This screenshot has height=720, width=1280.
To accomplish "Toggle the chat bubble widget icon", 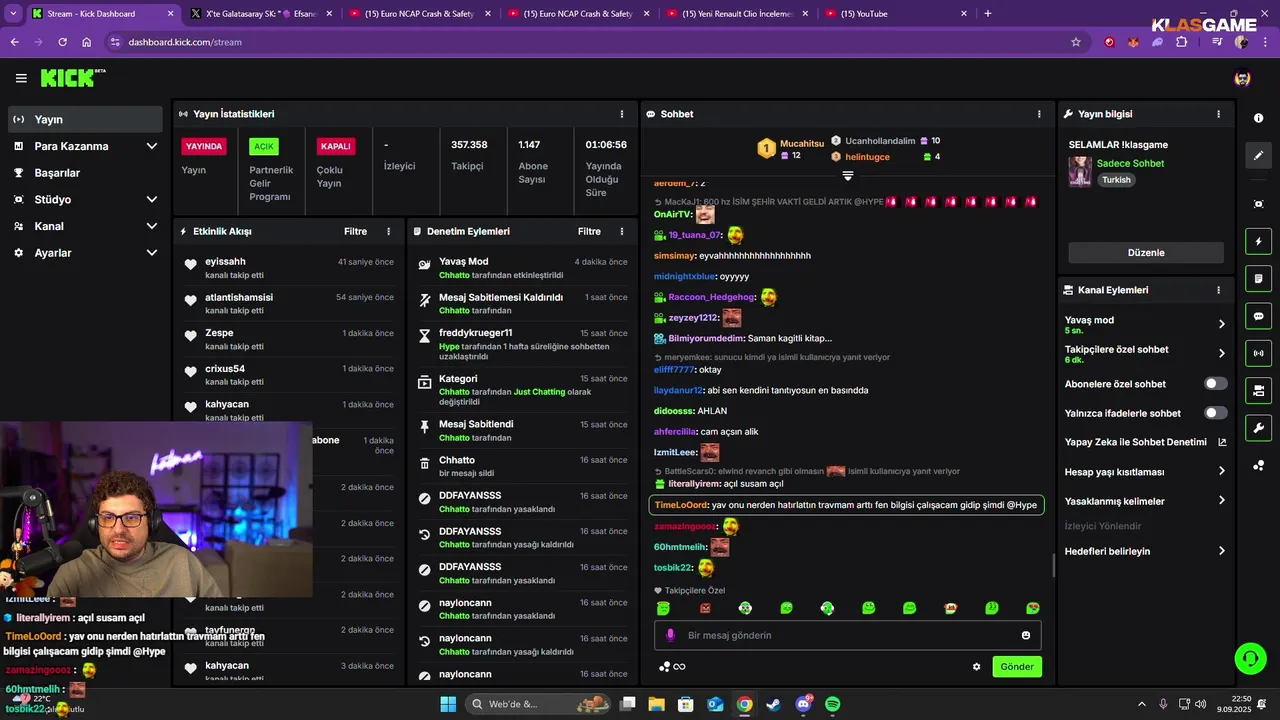I will [1258, 316].
